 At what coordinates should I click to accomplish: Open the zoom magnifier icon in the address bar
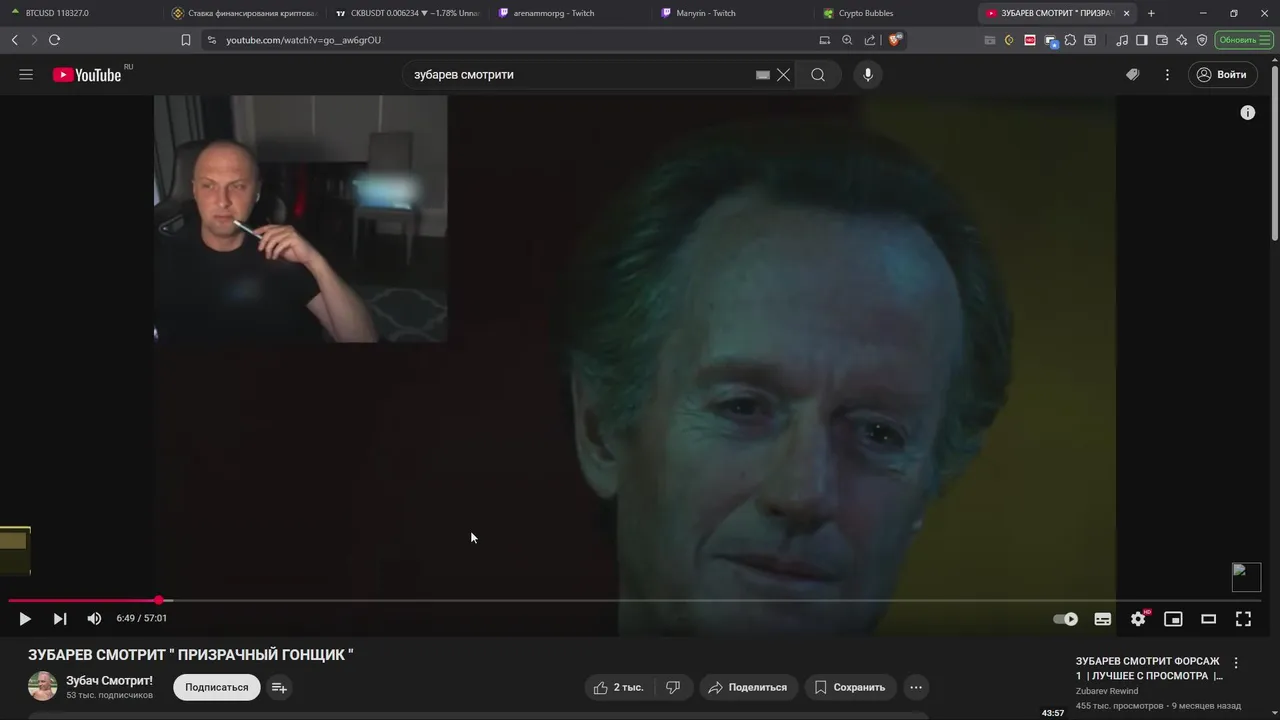[x=847, y=40]
